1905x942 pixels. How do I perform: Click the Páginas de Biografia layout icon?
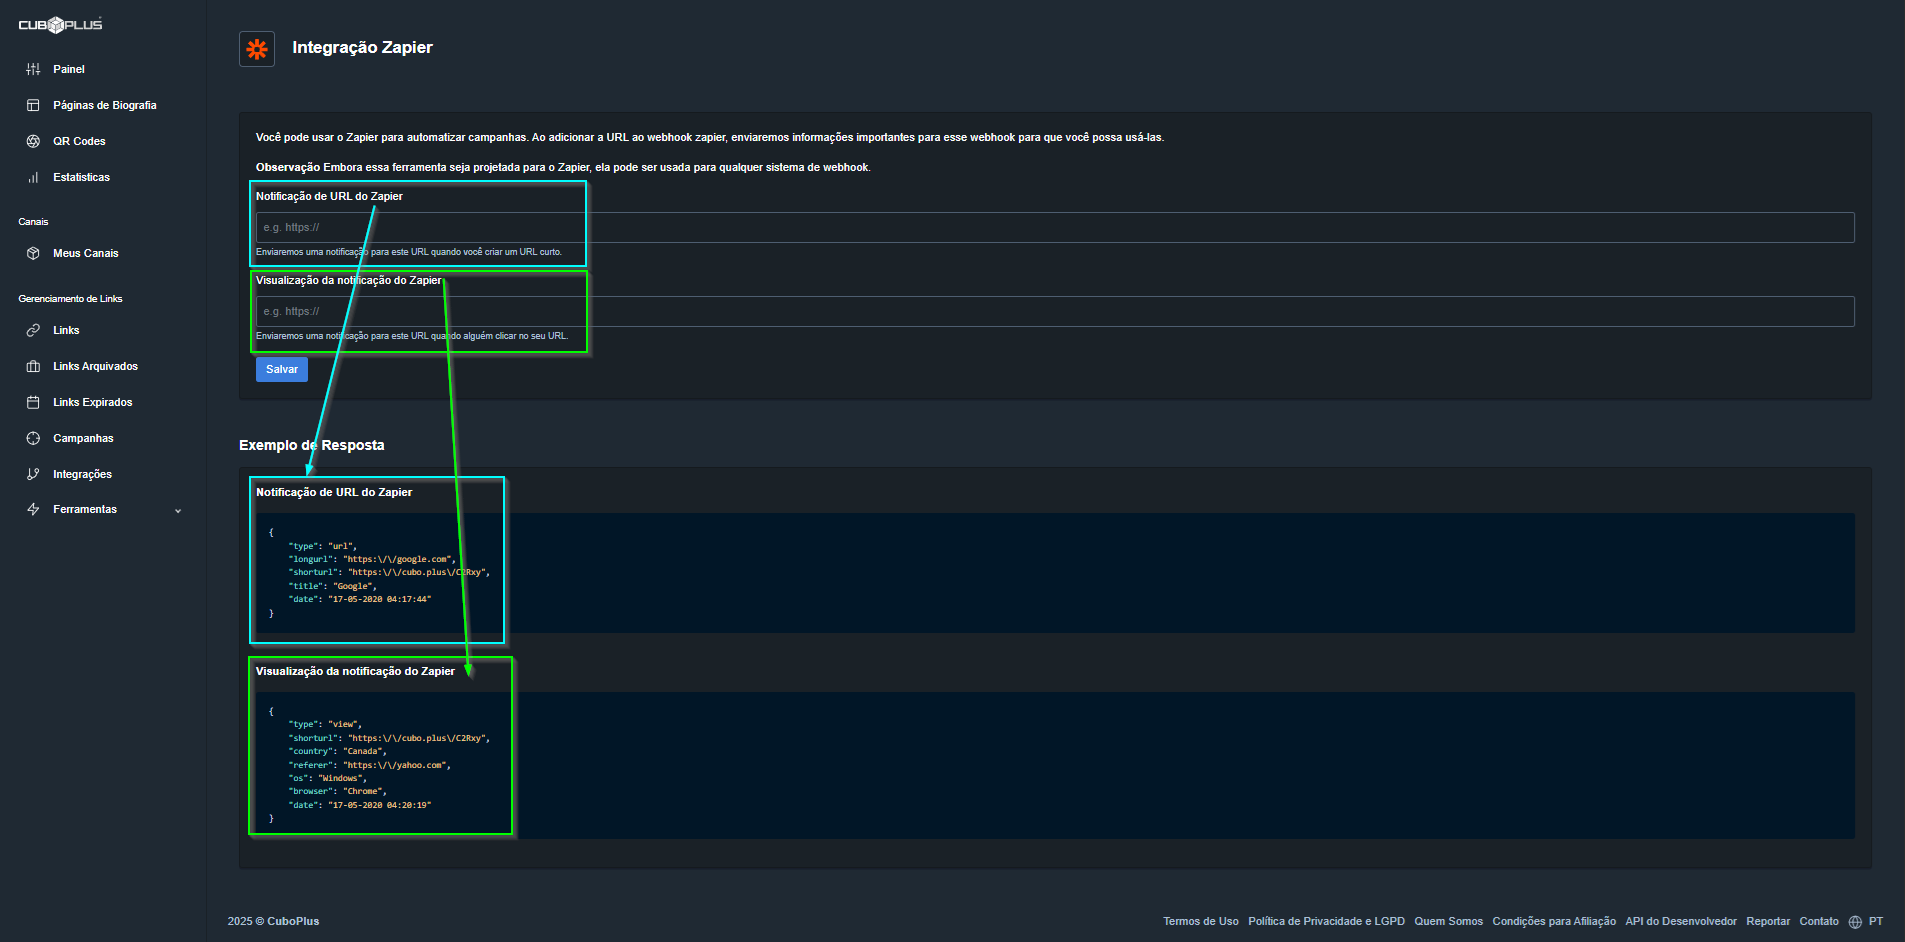(x=33, y=105)
